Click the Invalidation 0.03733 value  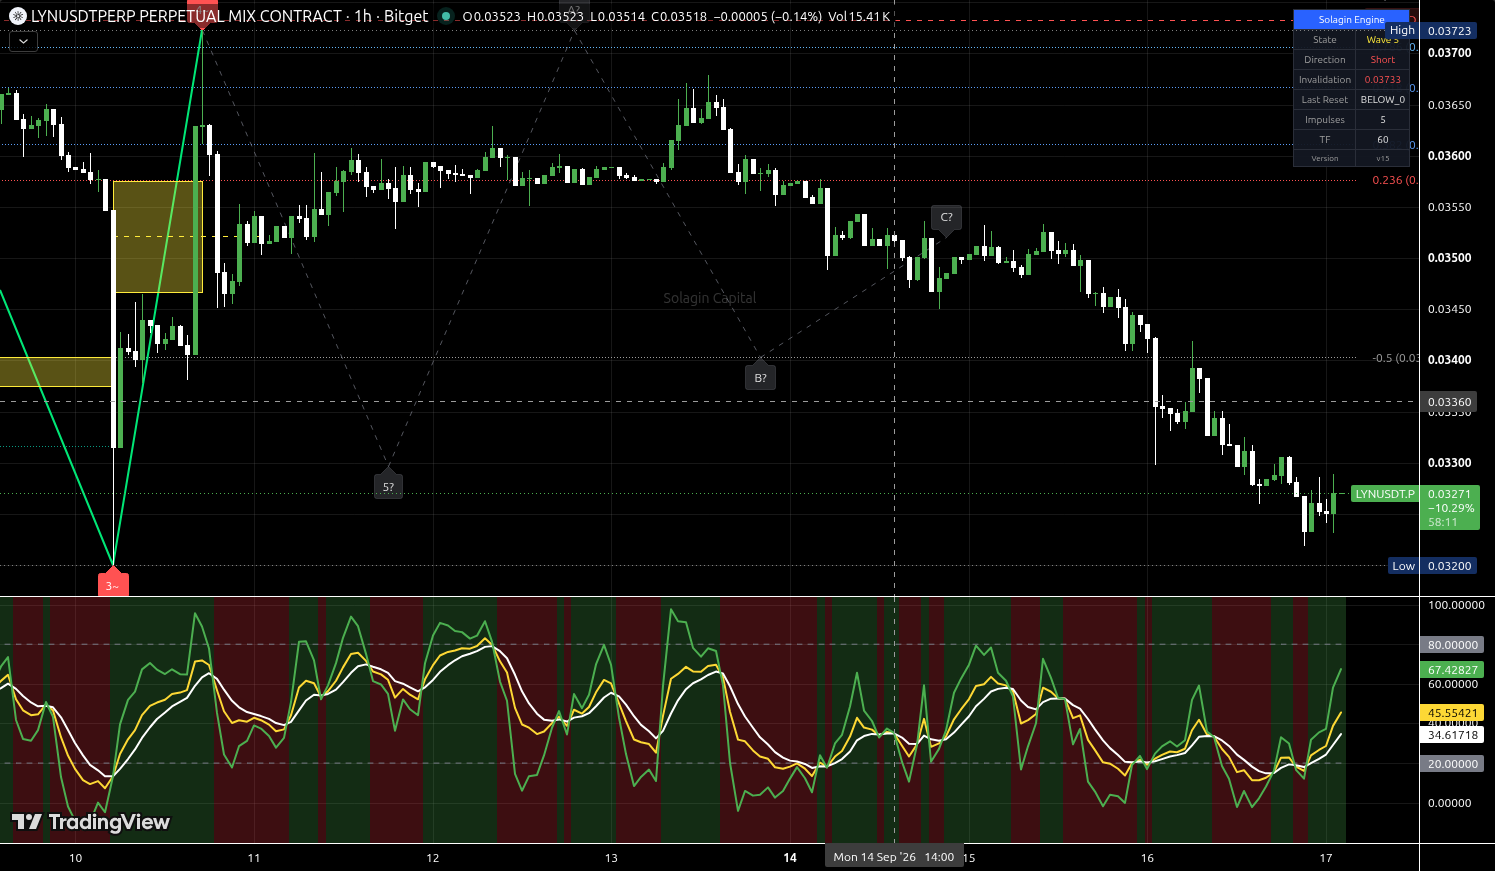point(1382,80)
